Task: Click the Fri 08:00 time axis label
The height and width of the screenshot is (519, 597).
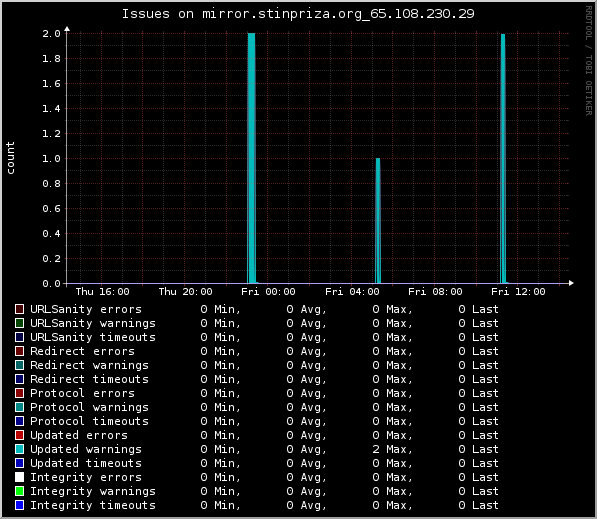Action: pos(435,292)
